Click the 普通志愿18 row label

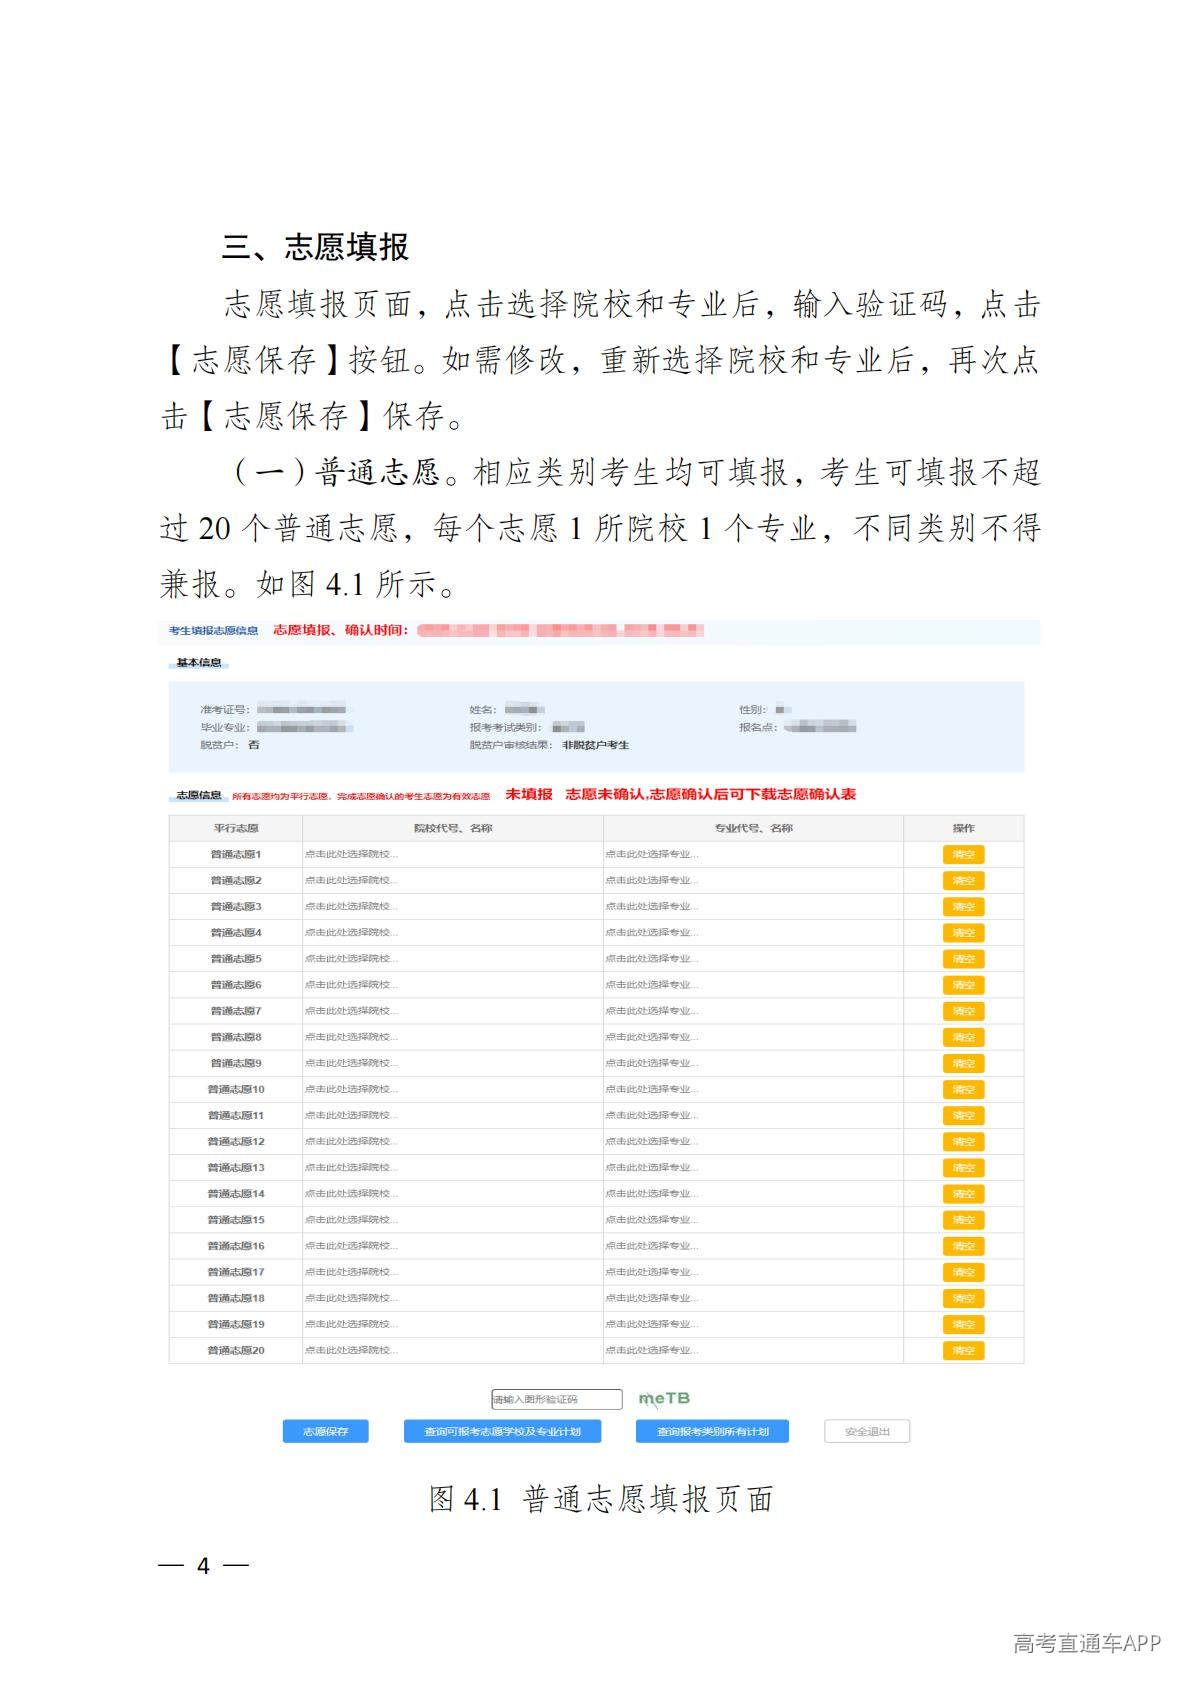236,1298
